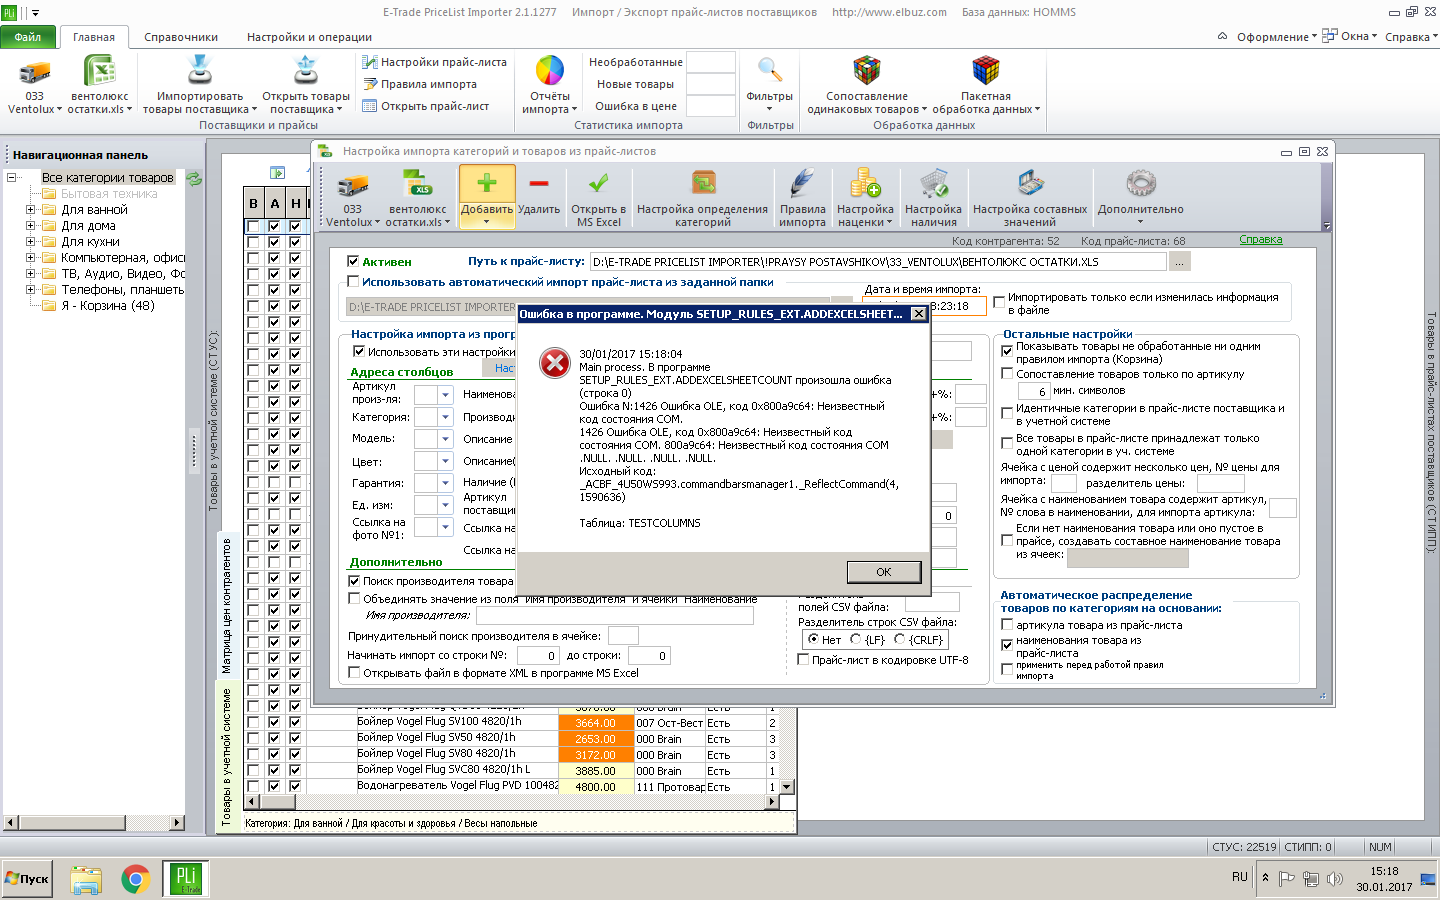Click the price-list path input field
Screen dimensions: 1440x900
pos(877,262)
